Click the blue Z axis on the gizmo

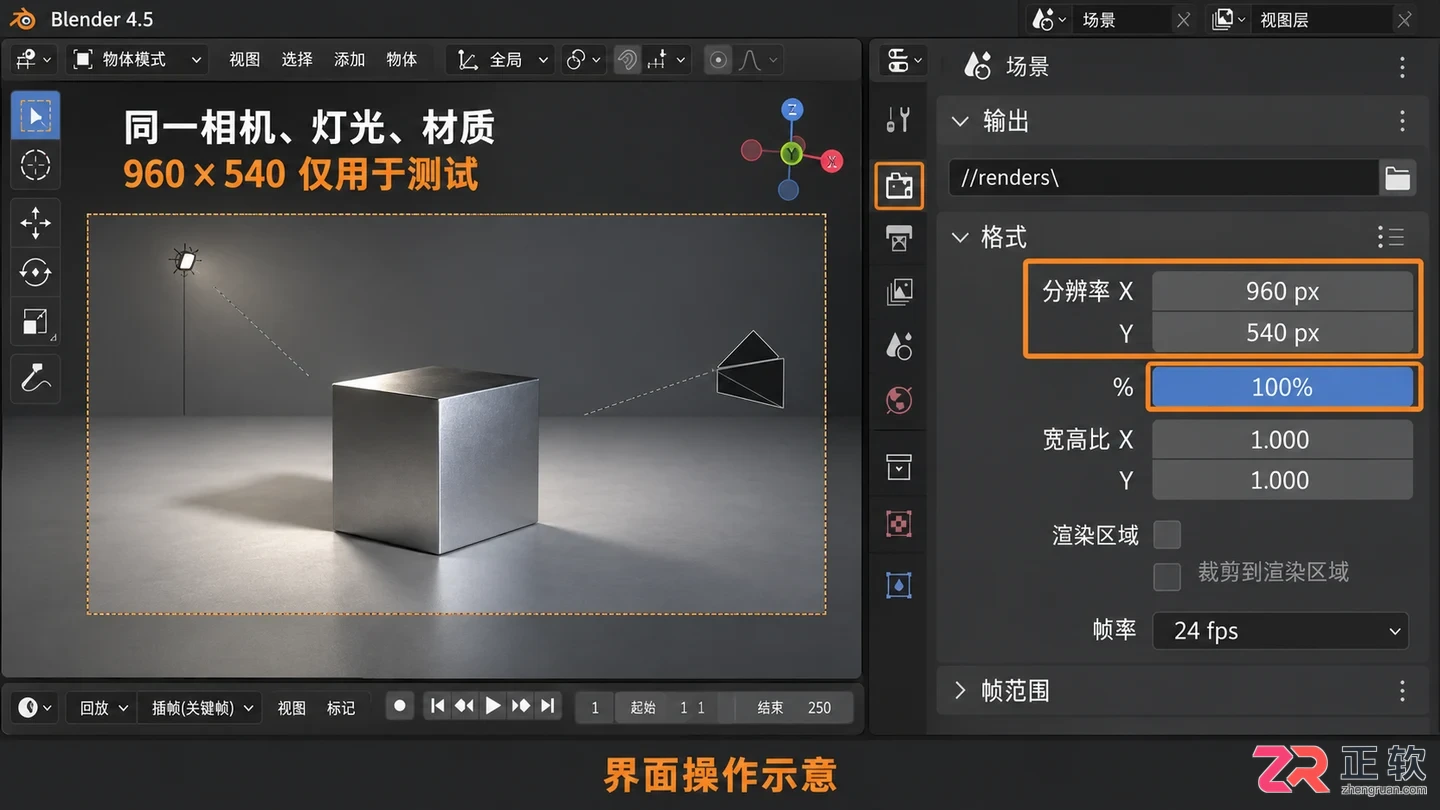coord(792,110)
